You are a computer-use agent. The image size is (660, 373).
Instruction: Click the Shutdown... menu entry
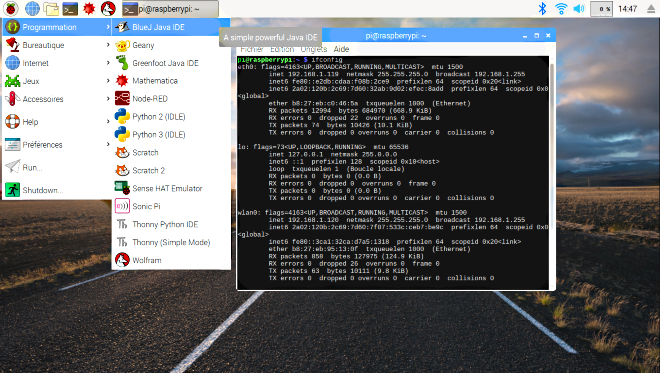(57, 190)
